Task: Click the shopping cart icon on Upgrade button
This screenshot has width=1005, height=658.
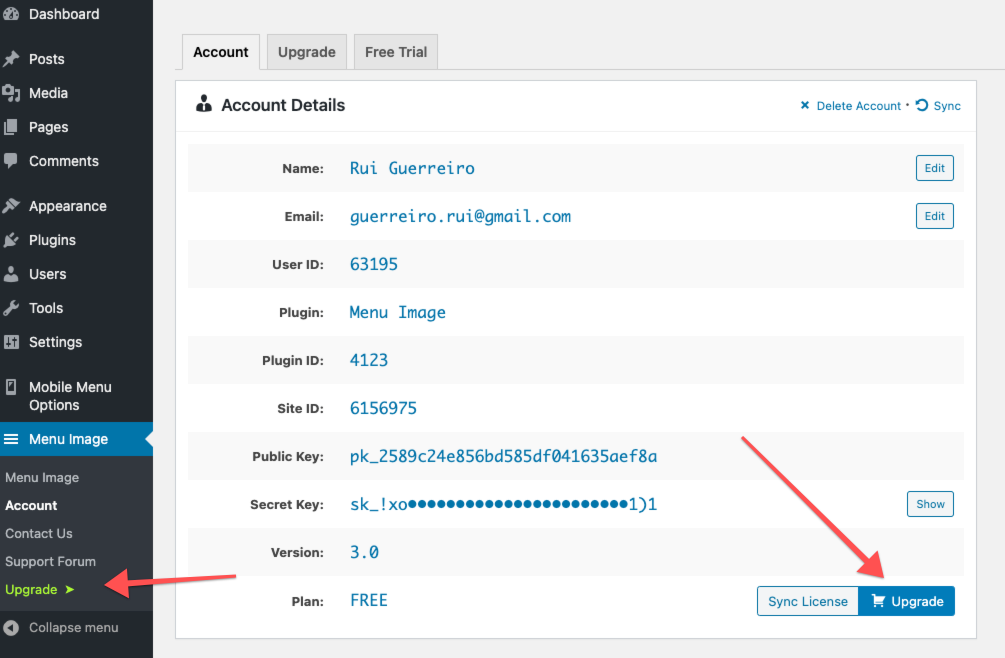Action: point(878,600)
